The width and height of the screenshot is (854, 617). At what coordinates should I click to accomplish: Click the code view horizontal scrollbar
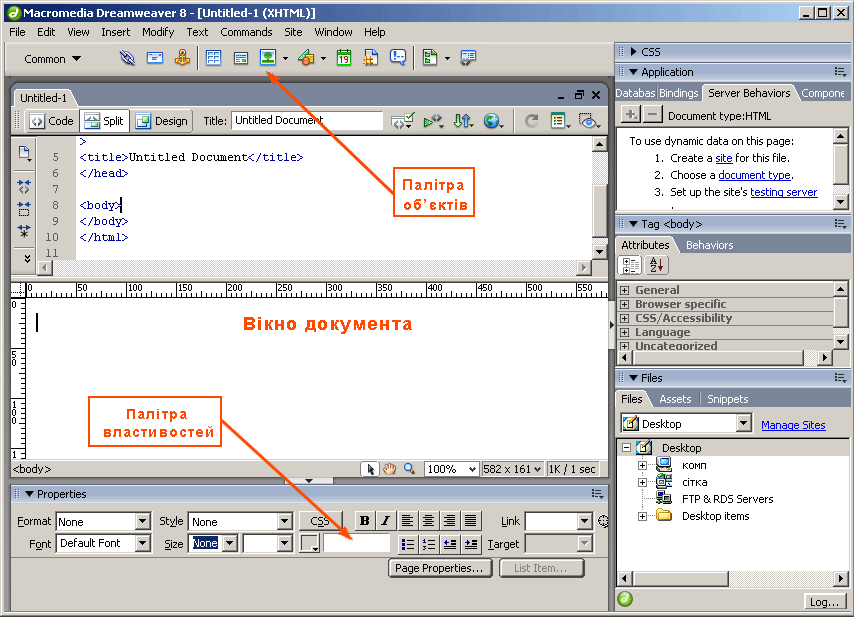tap(314, 267)
